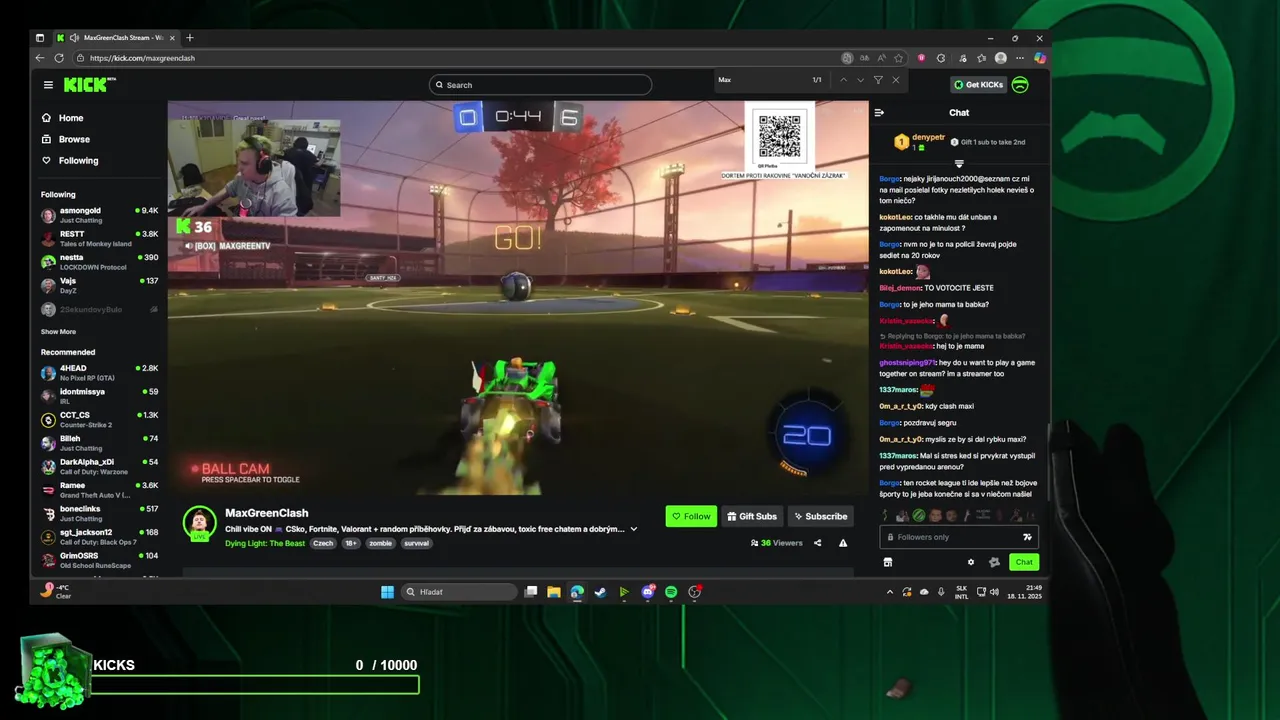Select the MaxGreenClash Stream browser tab
1280x720 pixels.
115,38
